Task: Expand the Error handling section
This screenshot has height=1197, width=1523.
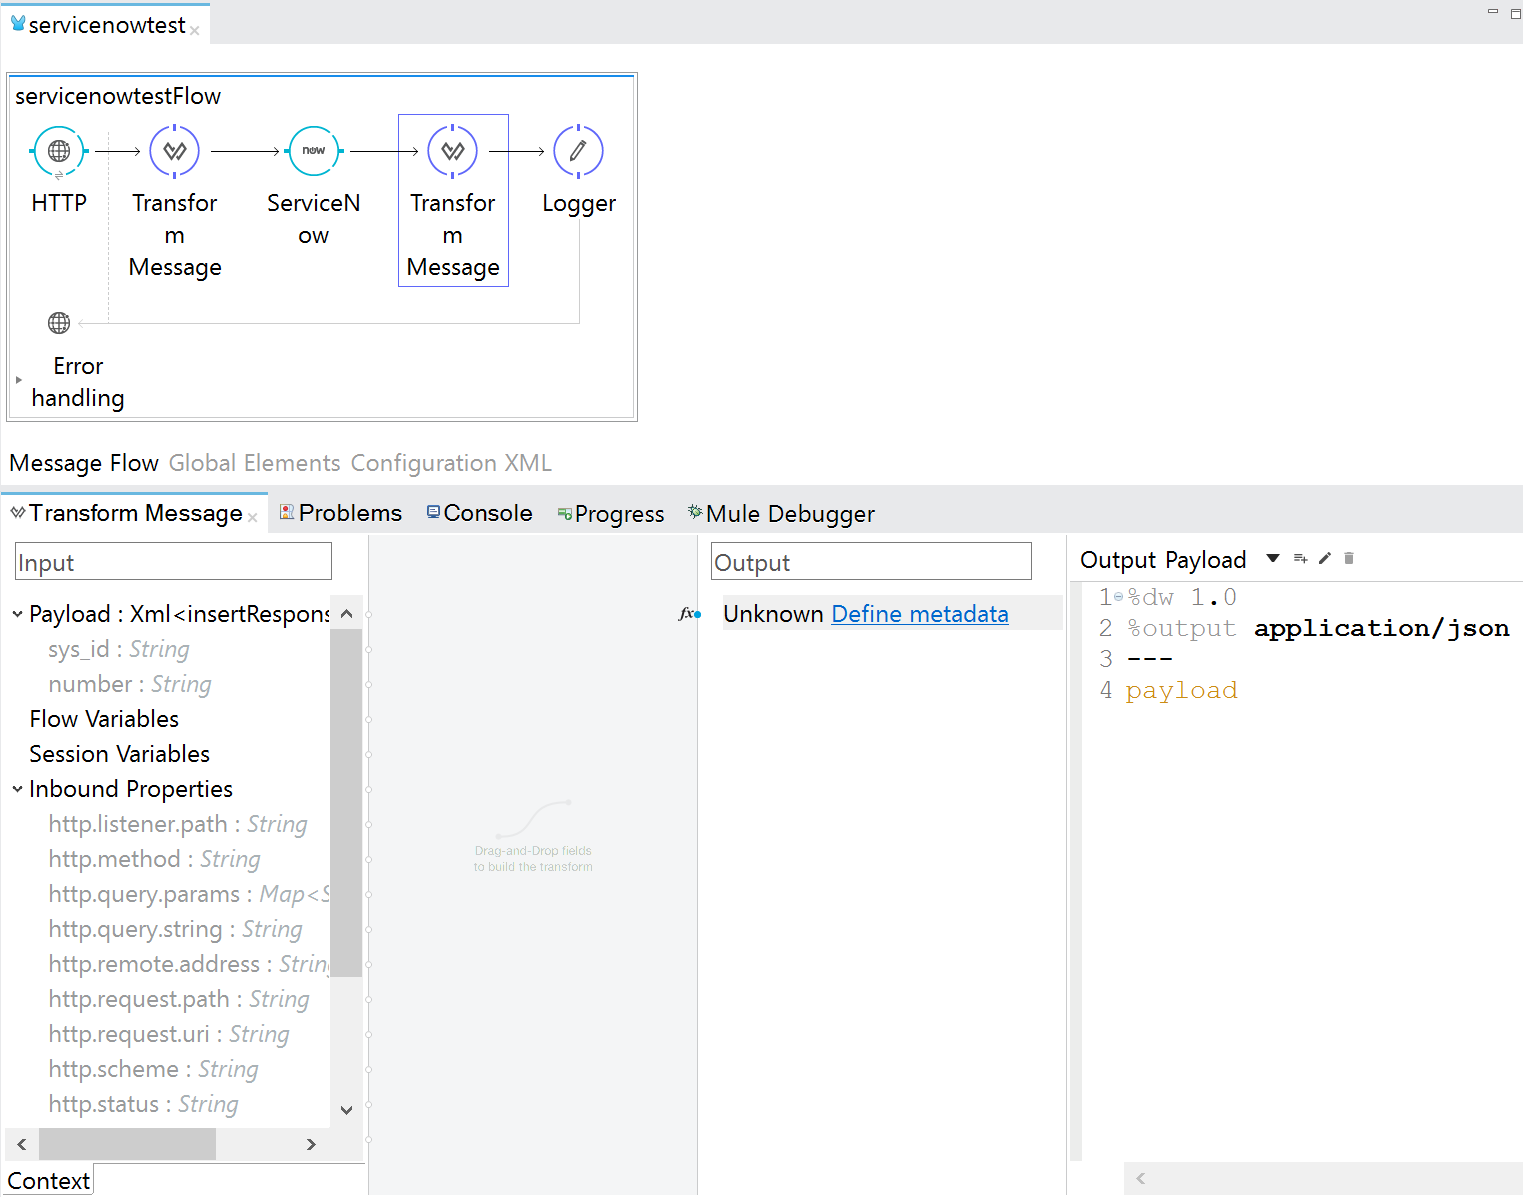Action: point(19,380)
